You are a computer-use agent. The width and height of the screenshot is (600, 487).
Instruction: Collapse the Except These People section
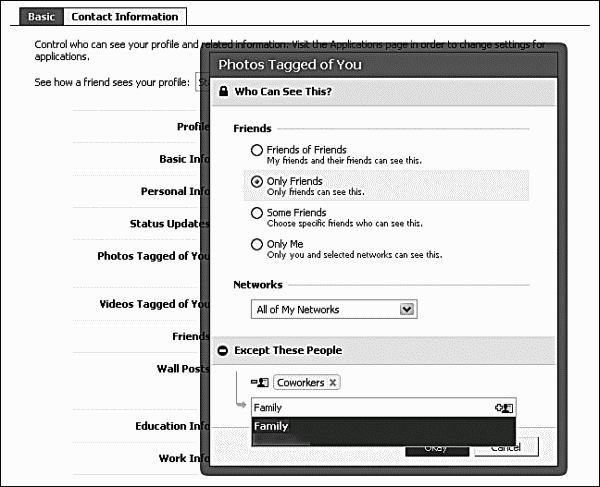pos(223,350)
